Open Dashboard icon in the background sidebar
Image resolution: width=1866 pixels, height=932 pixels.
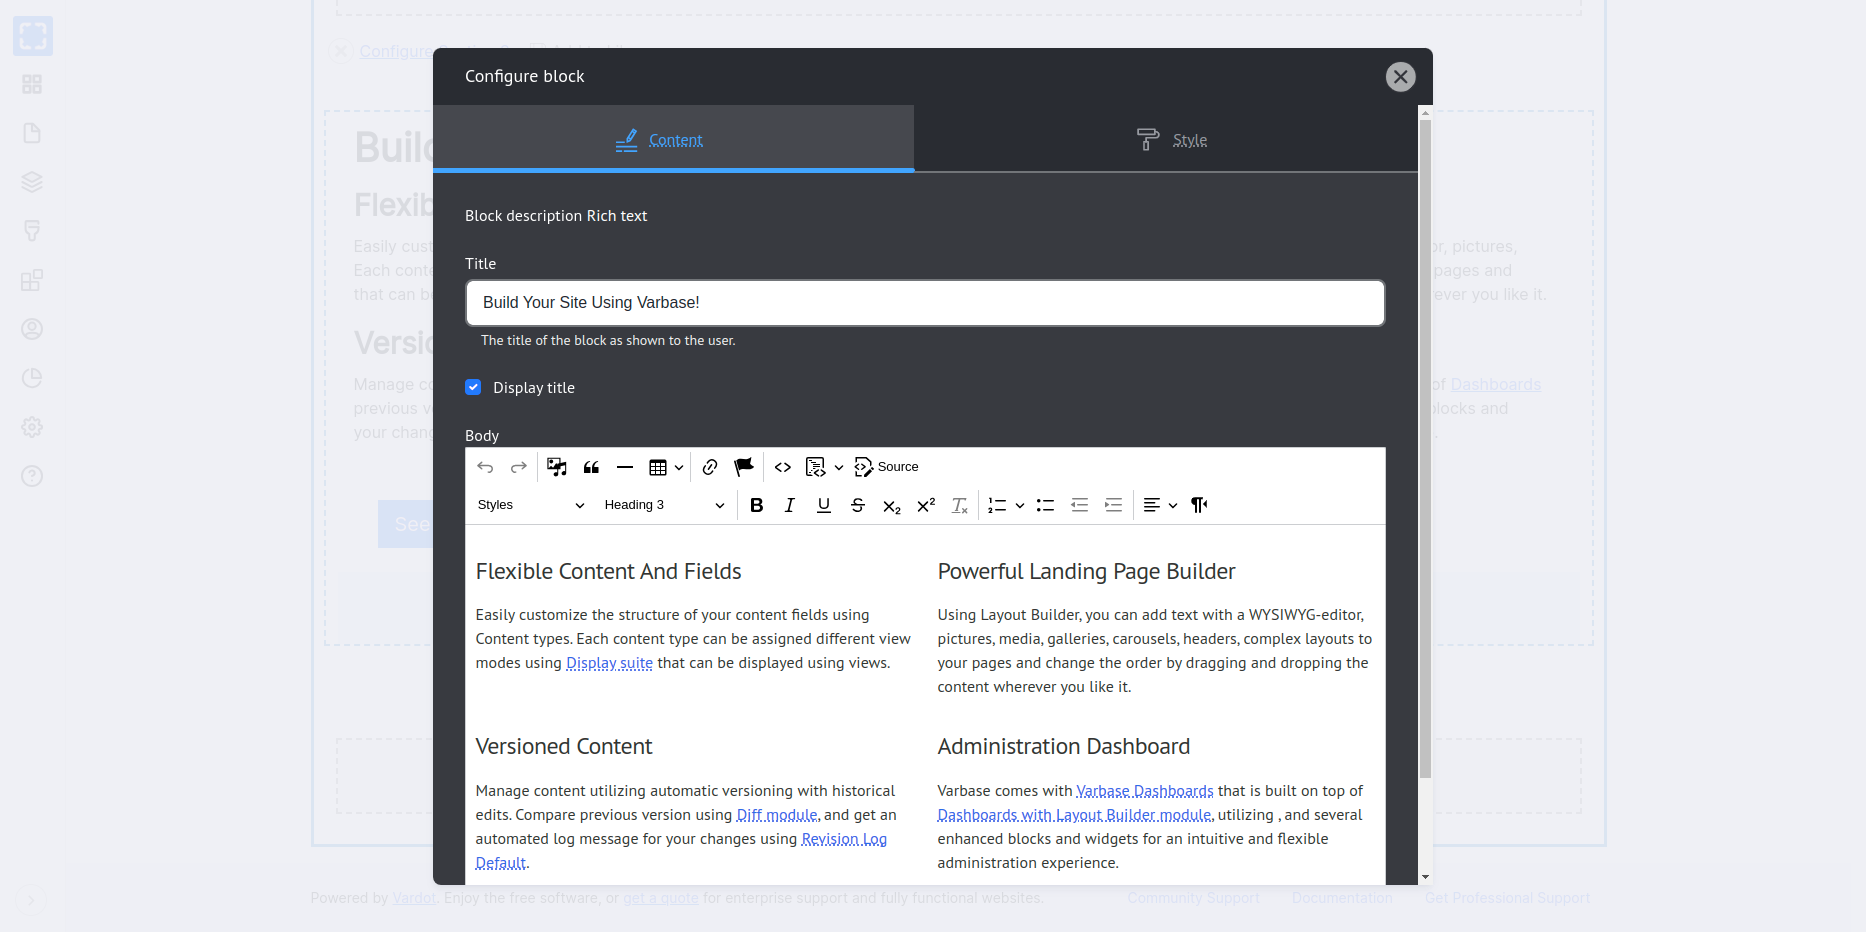tap(32, 84)
